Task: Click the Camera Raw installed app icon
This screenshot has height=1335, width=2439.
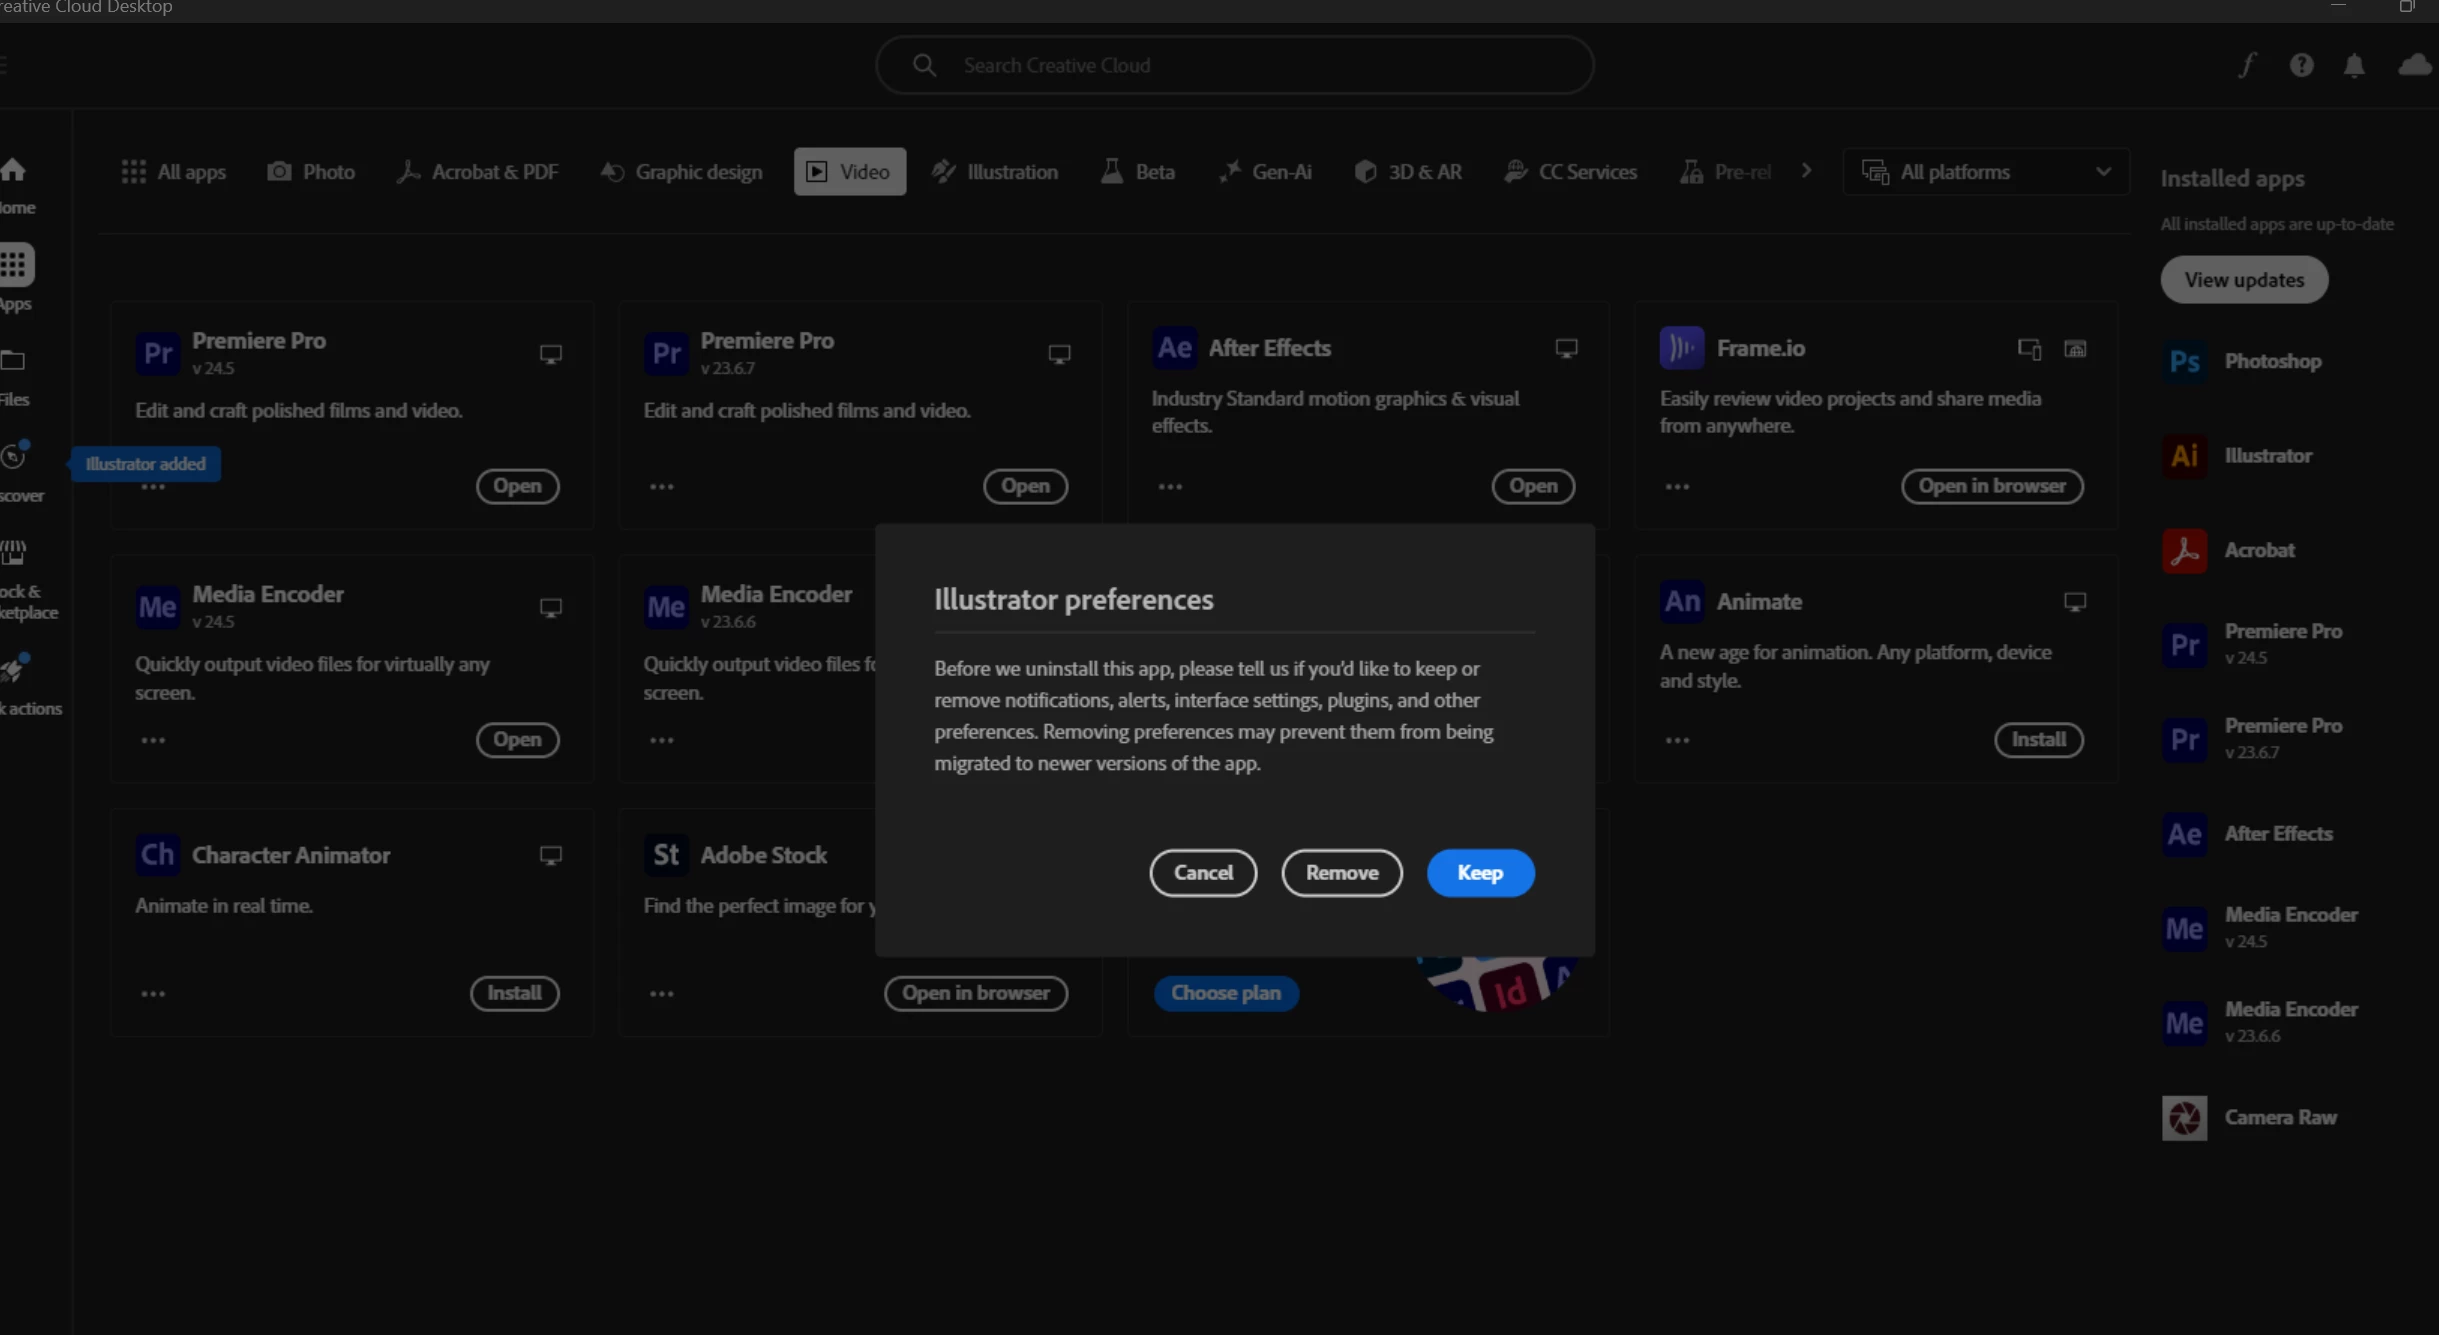Action: tap(2184, 1117)
